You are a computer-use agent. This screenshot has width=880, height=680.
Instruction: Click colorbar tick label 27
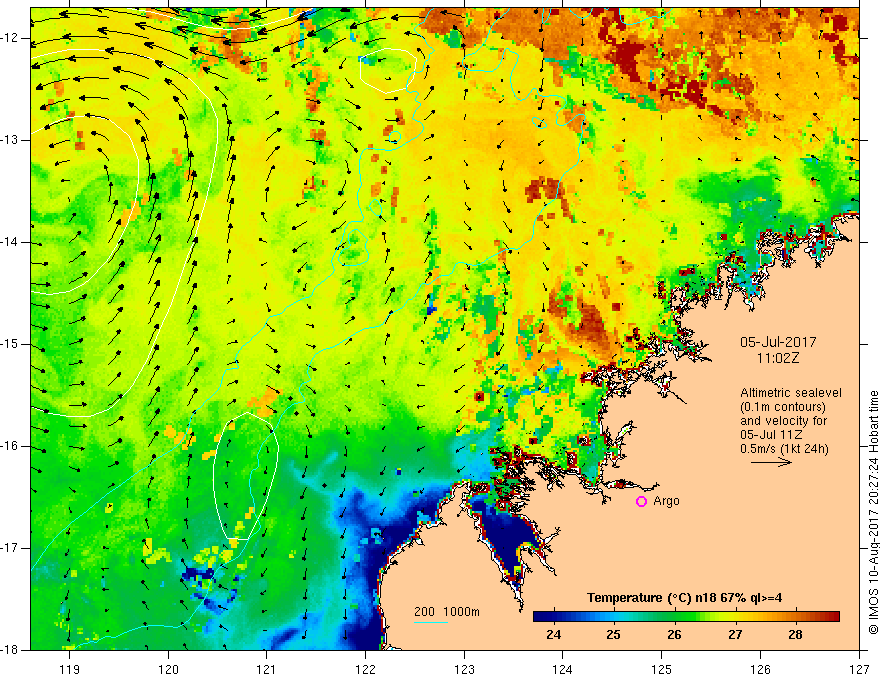735,635
